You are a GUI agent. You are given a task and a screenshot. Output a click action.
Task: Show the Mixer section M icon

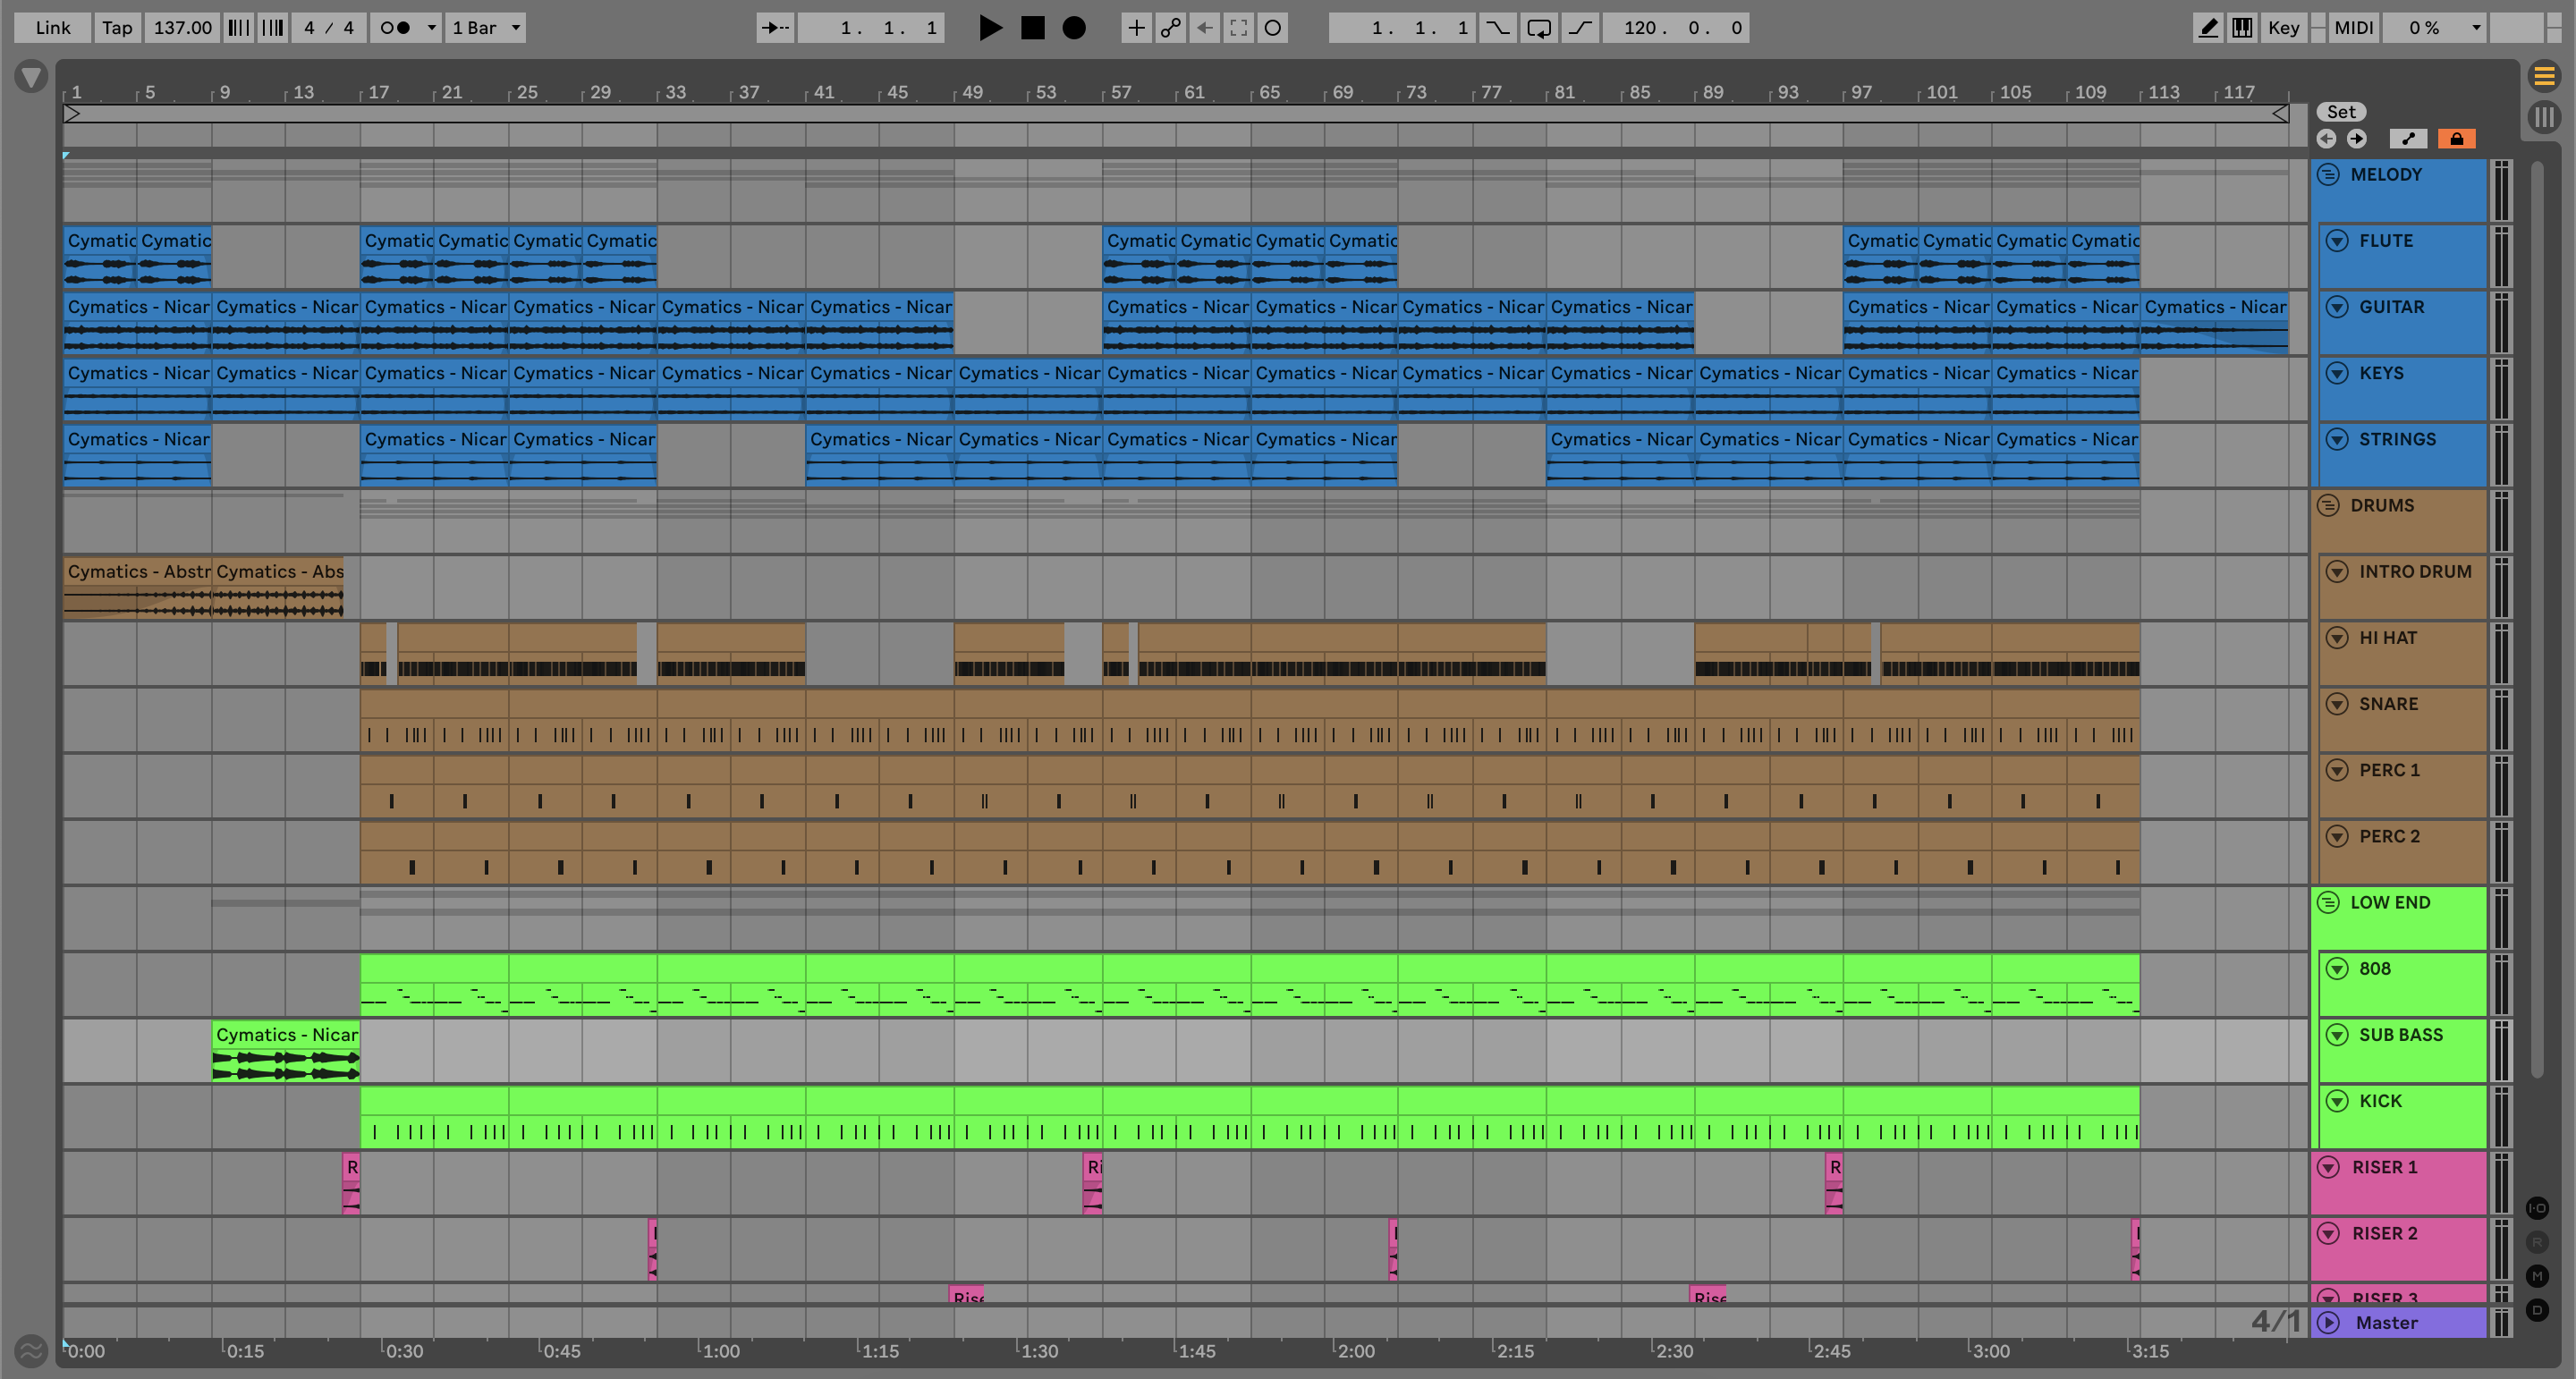(2537, 1276)
